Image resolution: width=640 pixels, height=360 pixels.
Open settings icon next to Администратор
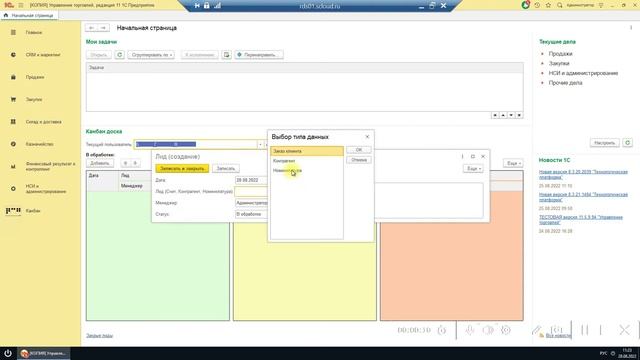point(601,5)
